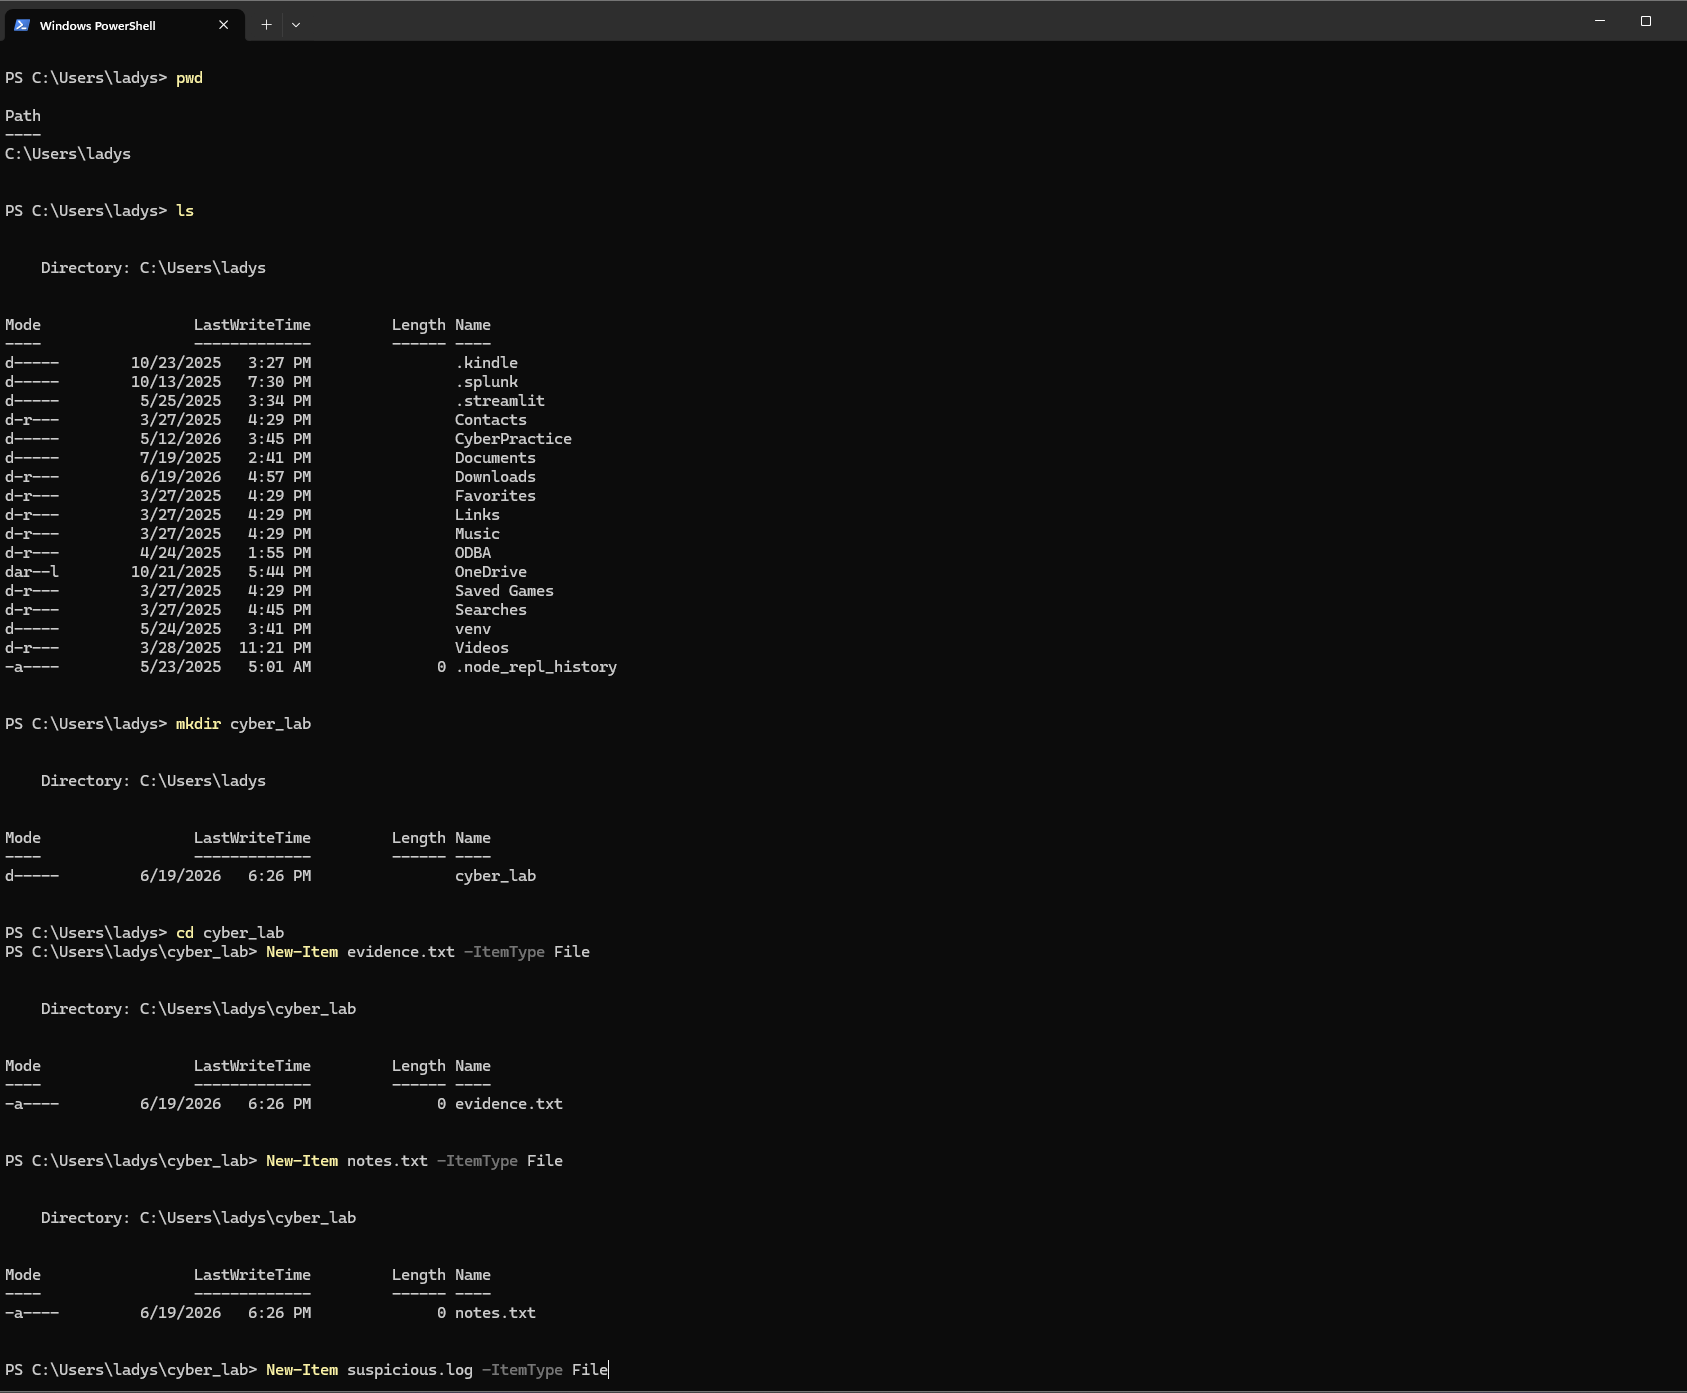
Task: Click the 'ODBA' directory name
Action: point(473,553)
